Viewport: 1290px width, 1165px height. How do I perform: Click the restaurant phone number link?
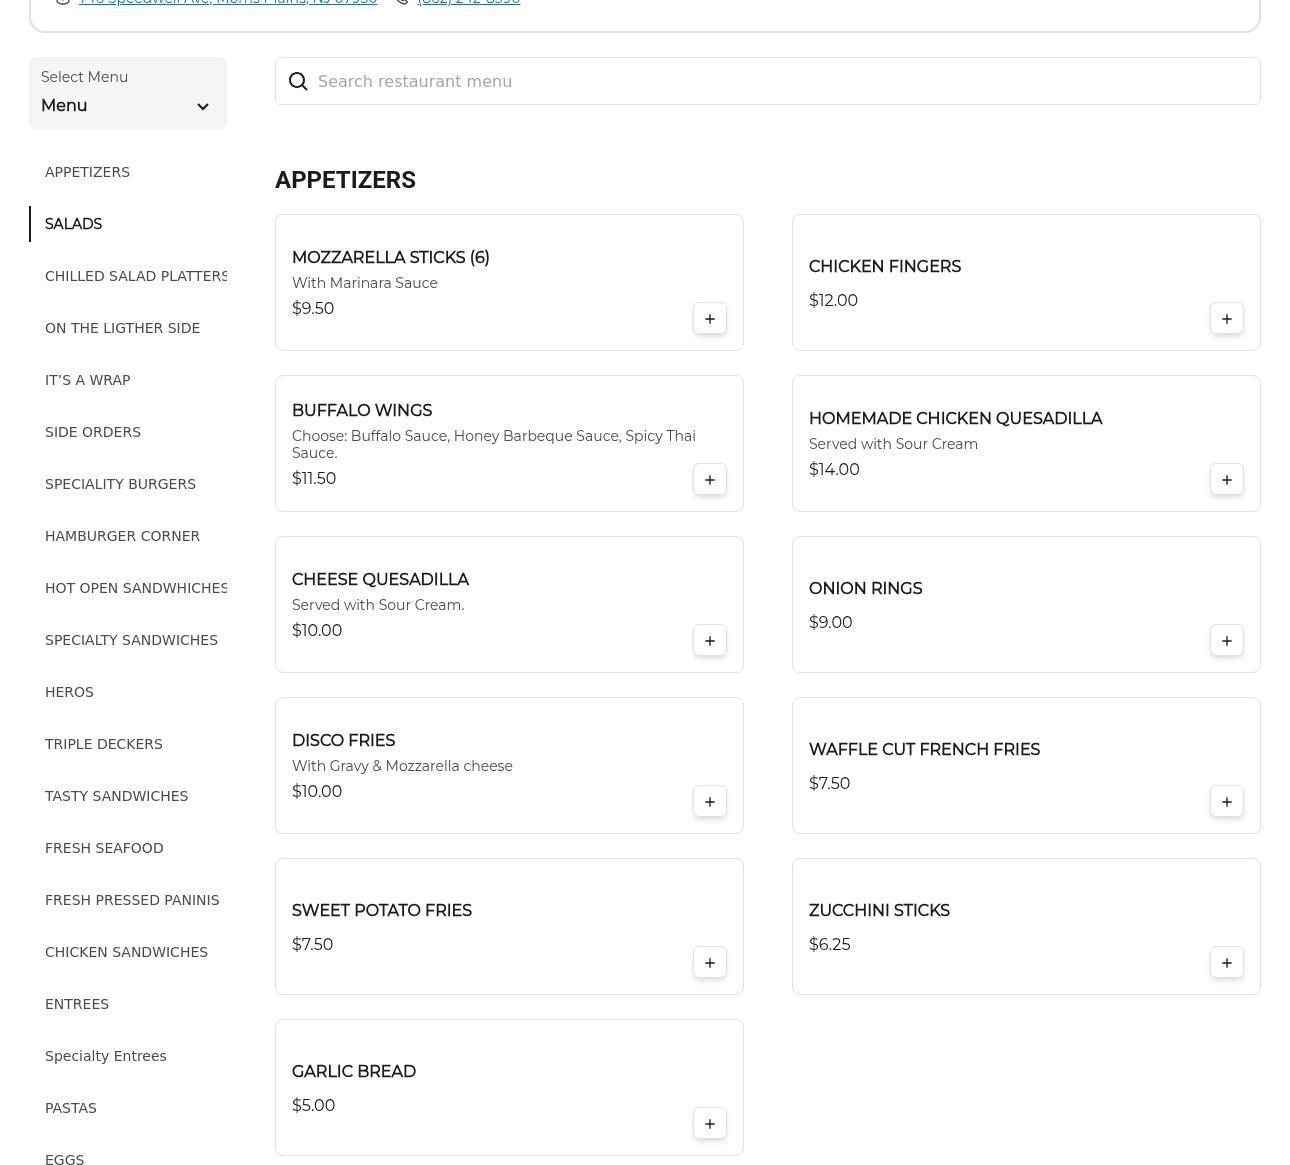tap(468, 2)
